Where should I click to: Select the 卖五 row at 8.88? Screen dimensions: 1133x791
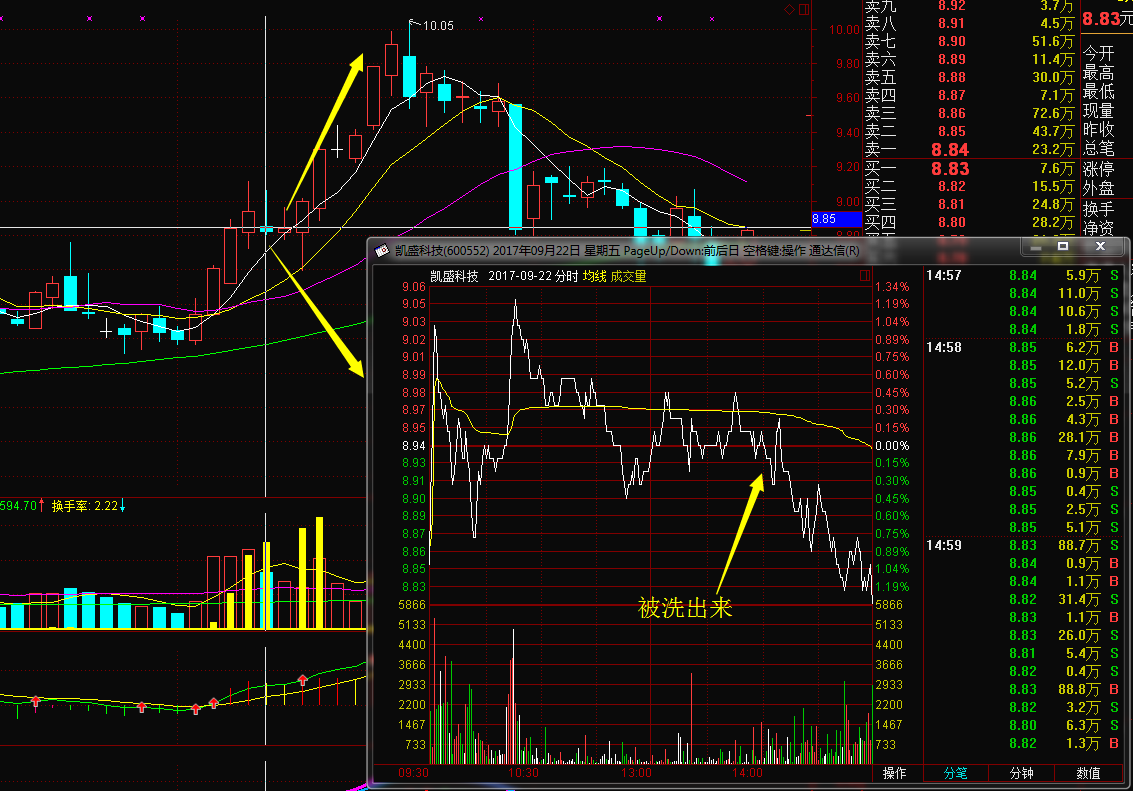(970, 77)
